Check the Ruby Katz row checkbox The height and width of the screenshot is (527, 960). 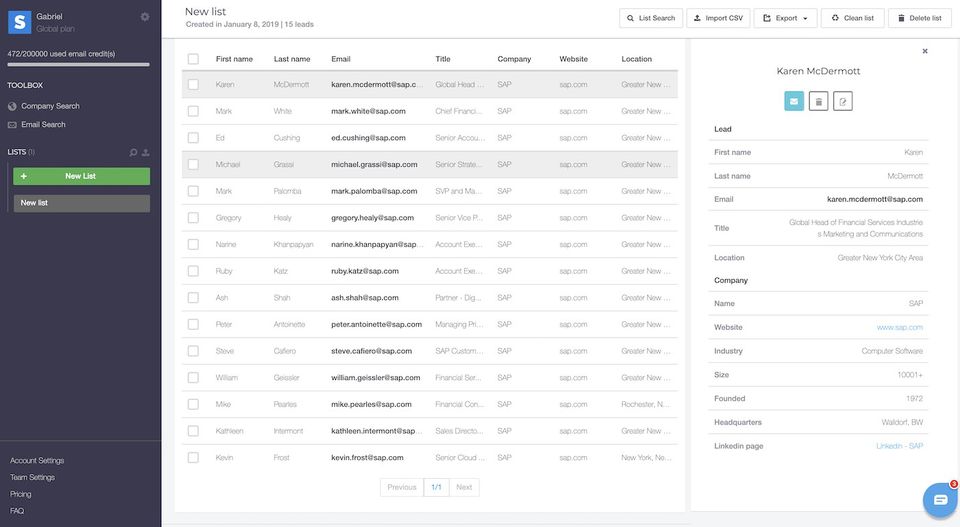pos(193,271)
